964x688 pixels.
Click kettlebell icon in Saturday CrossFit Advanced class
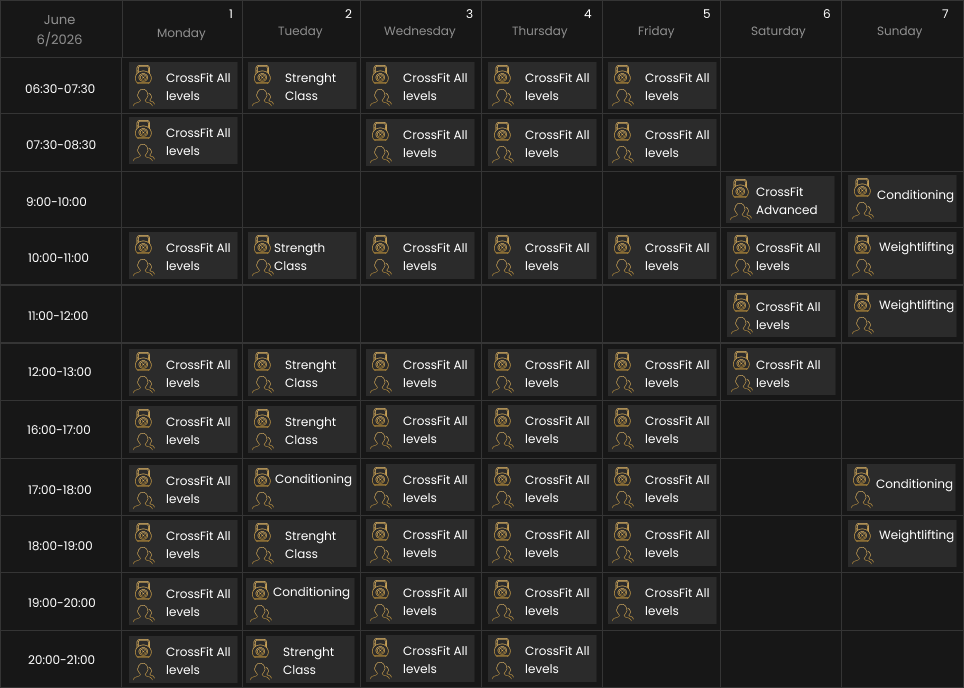click(740, 189)
